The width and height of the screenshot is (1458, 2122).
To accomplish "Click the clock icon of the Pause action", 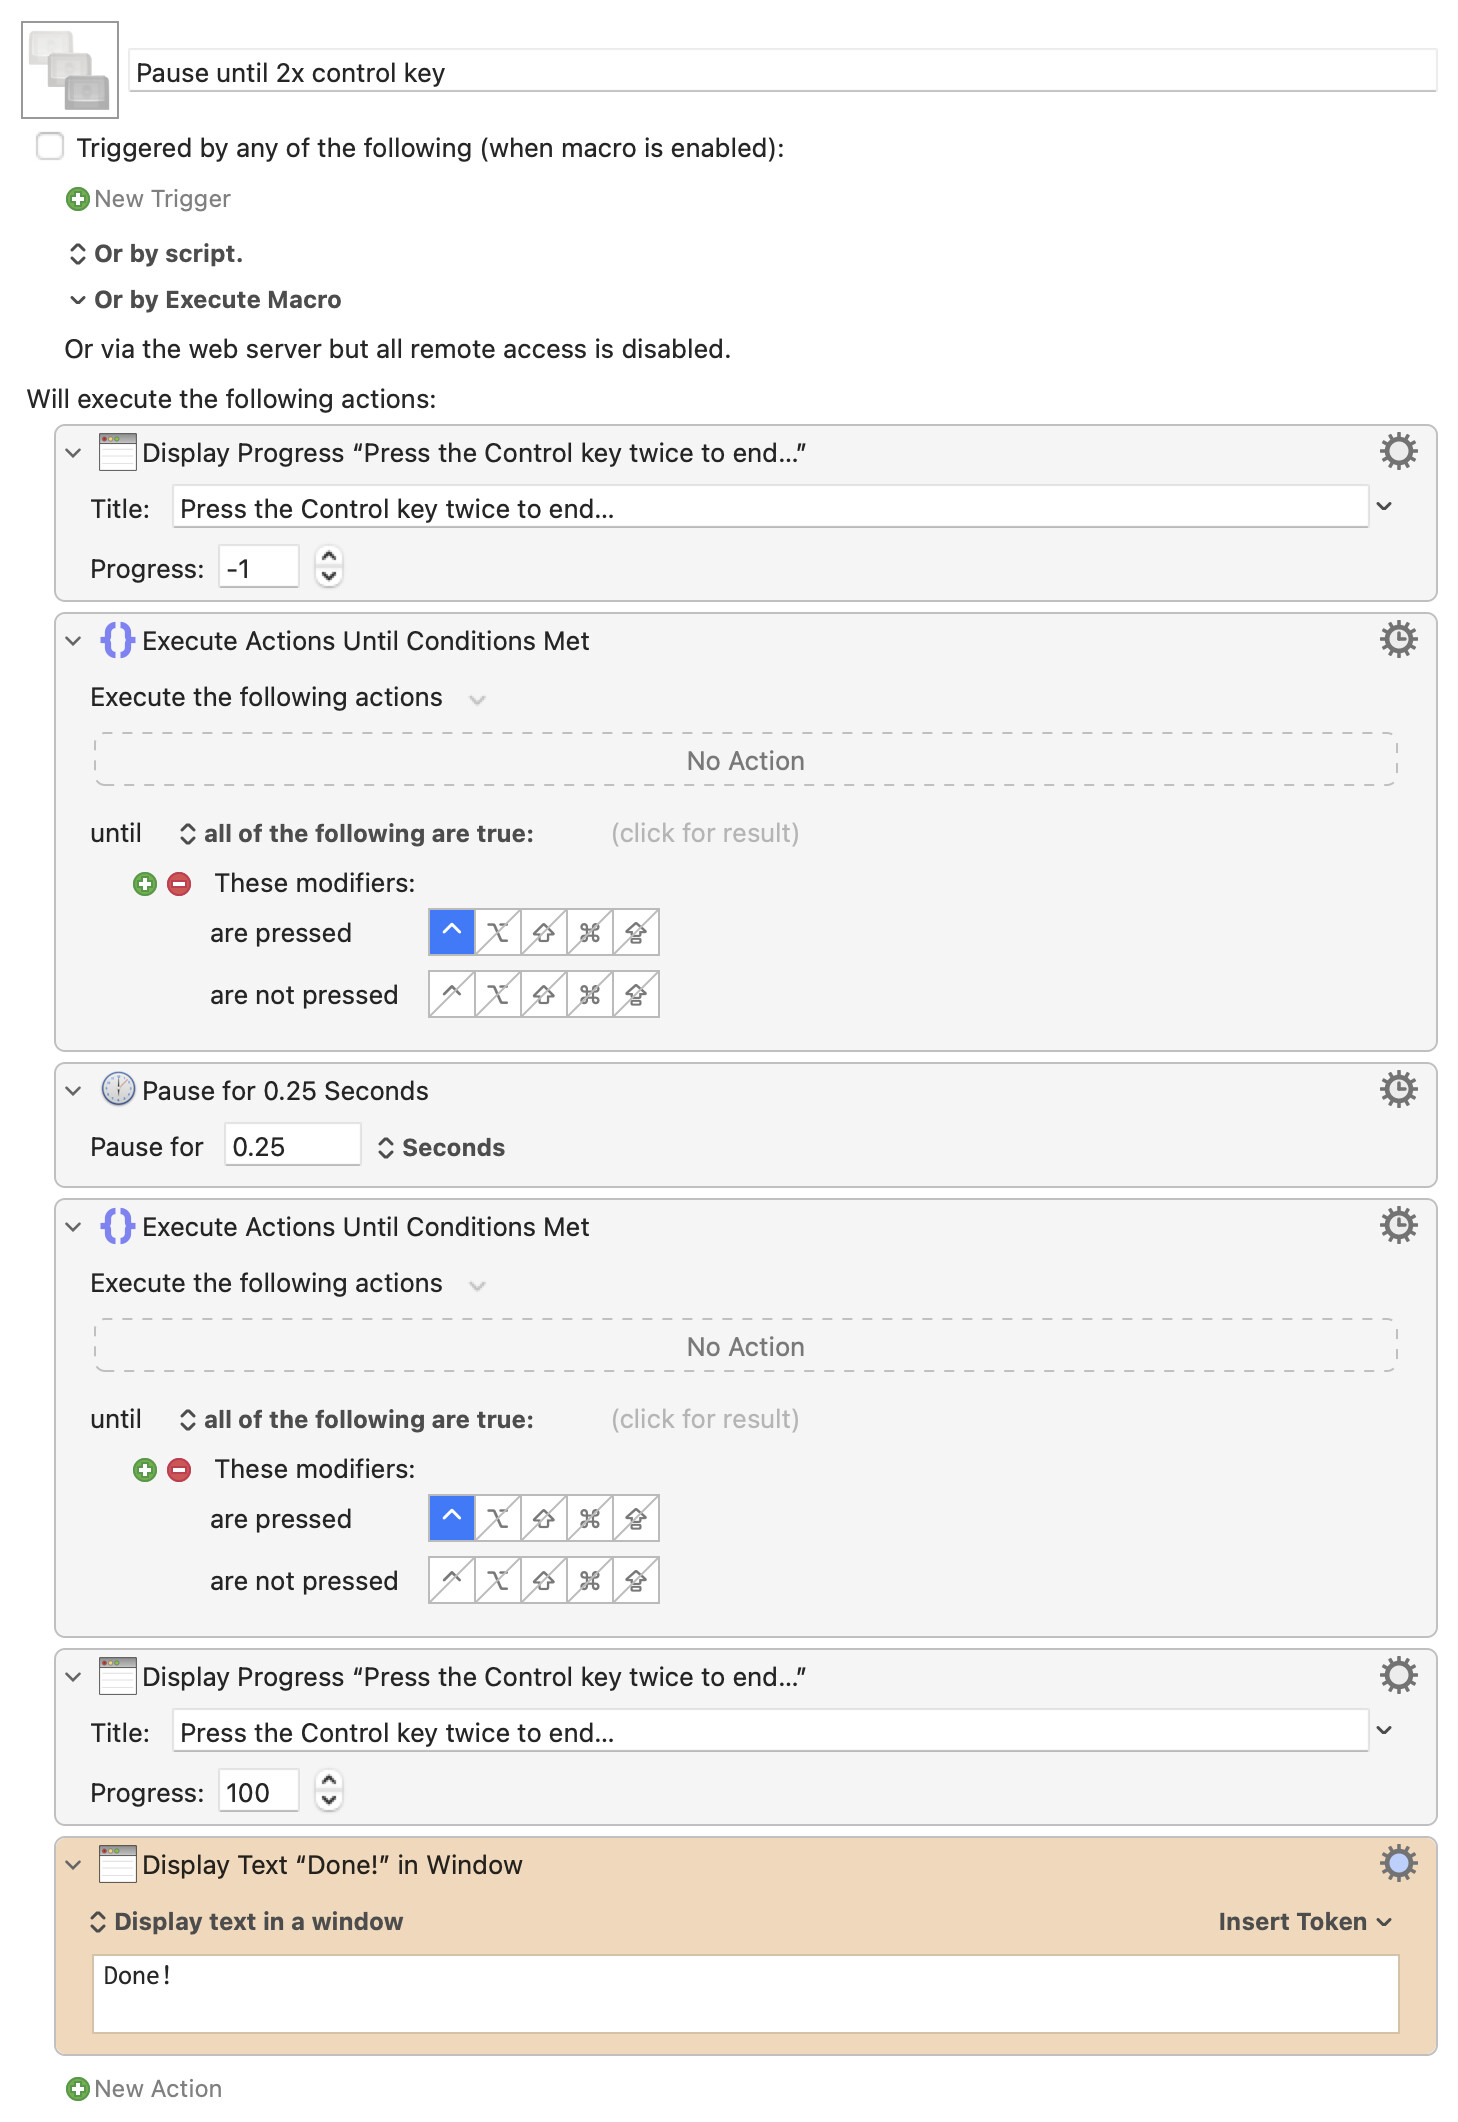I will (118, 1089).
